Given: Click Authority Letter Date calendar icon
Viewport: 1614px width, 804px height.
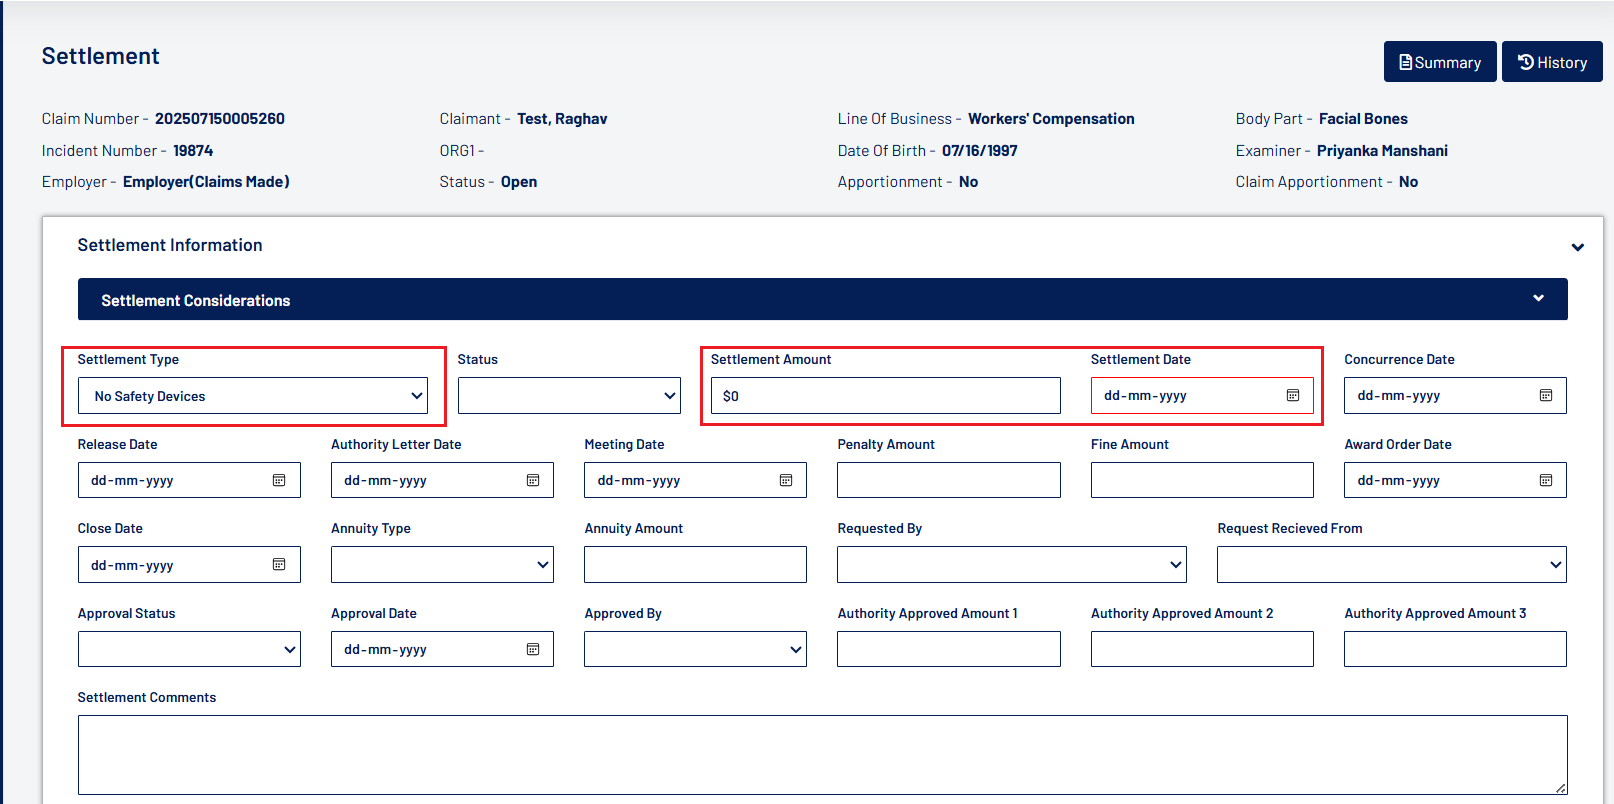Looking at the screenshot, I should pyautogui.click(x=533, y=481).
